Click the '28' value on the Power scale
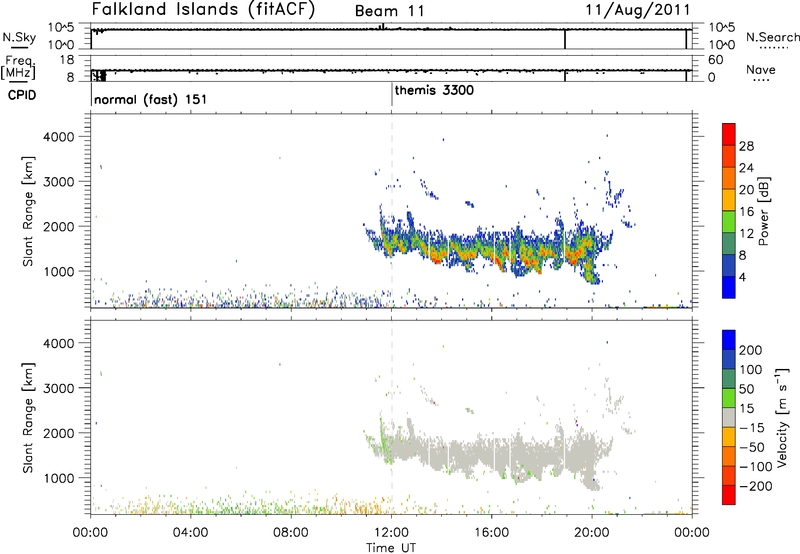 coord(746,146)
